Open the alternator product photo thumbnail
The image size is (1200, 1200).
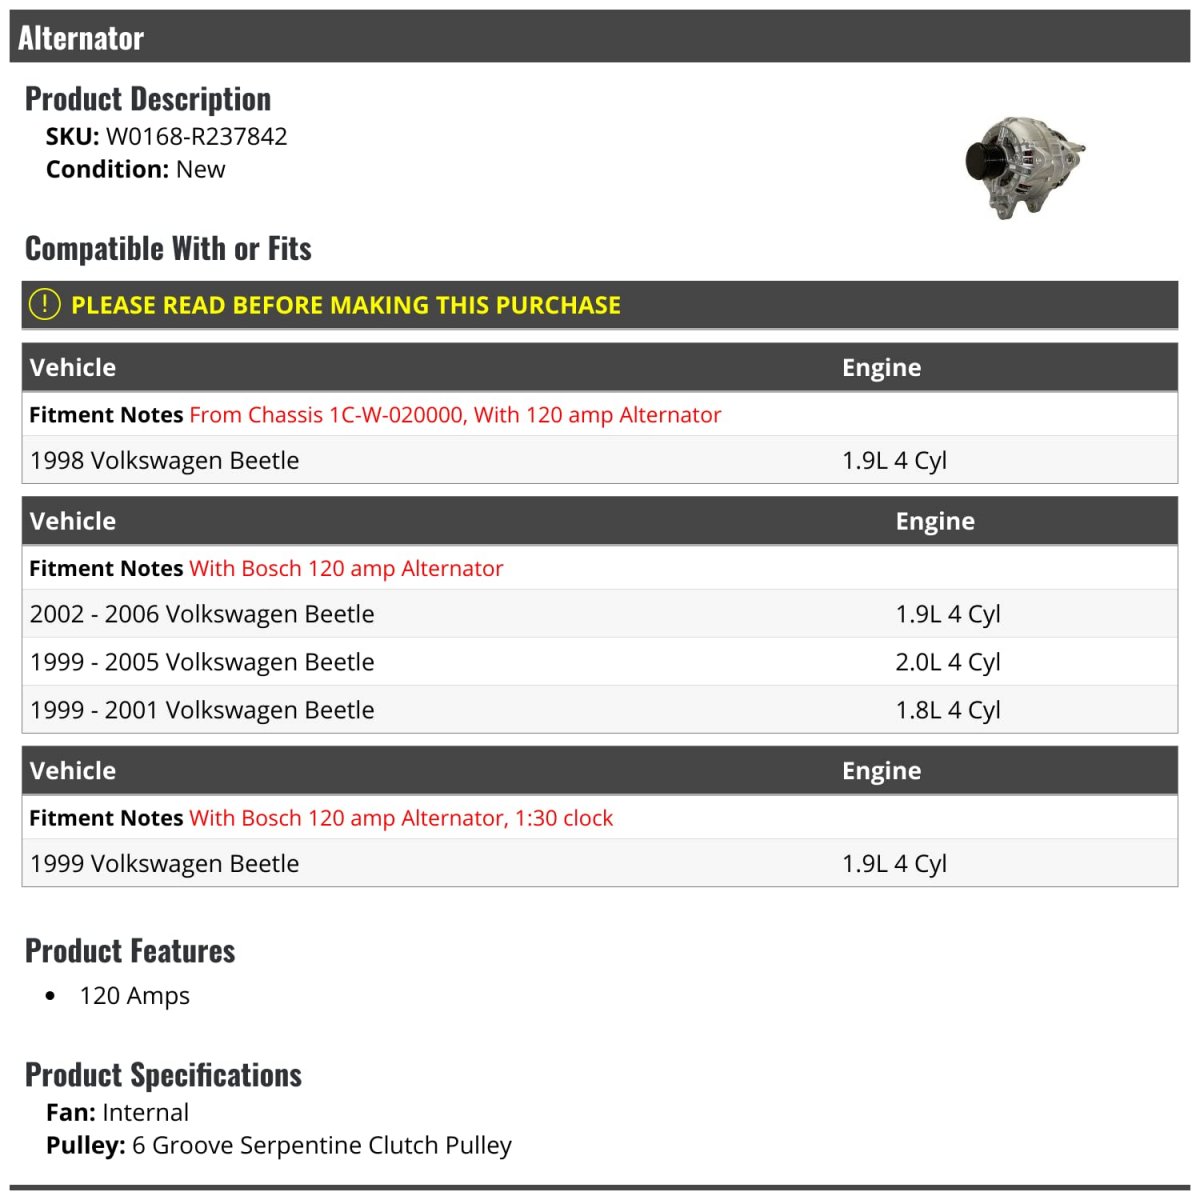click(1024, 166)
